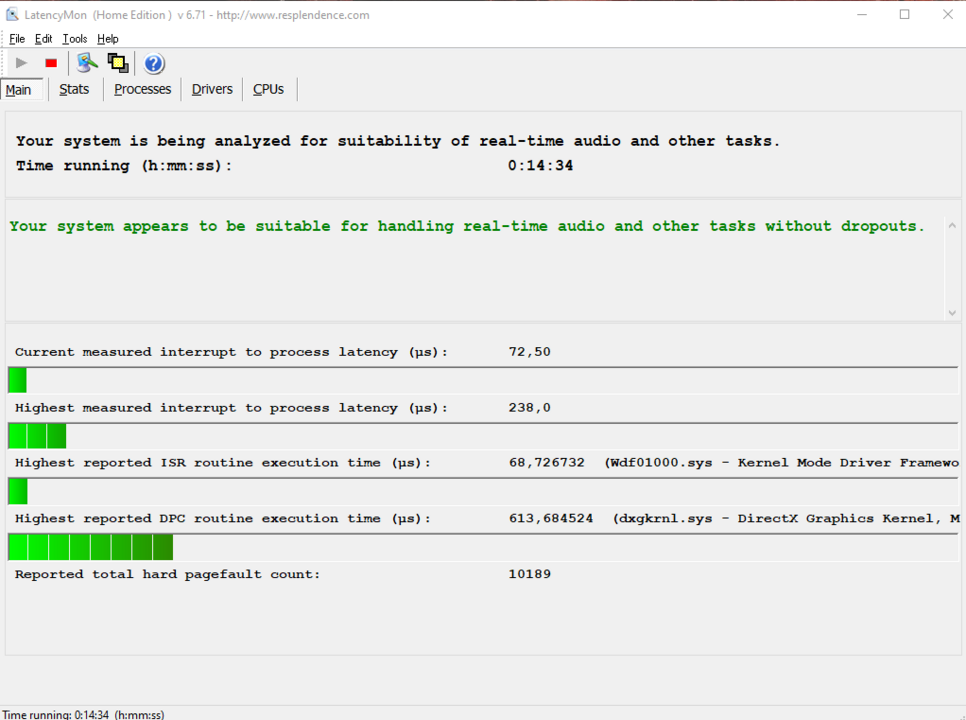Select the current latency value 72,50
966x720 pixels.
pos(530,352)
